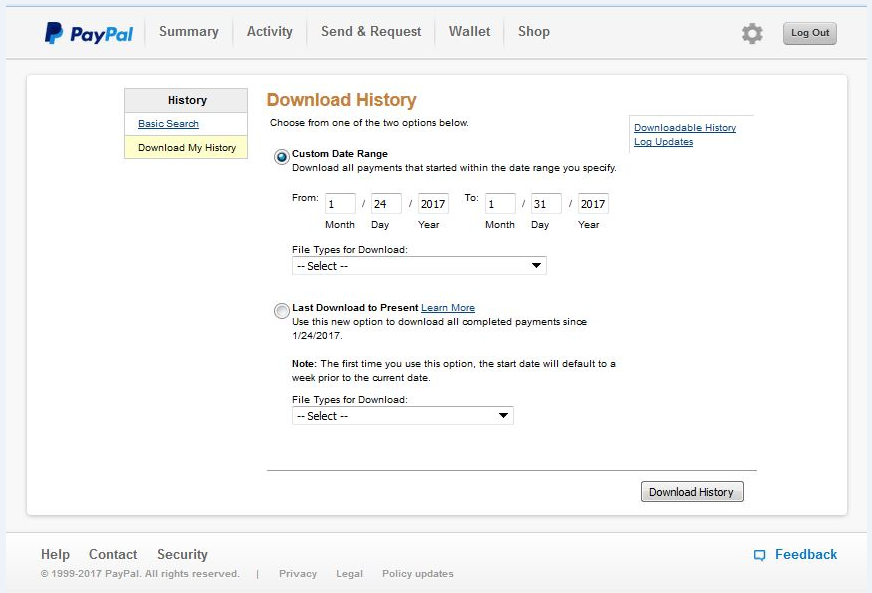Click the PayPal logo

coord(88,33)
